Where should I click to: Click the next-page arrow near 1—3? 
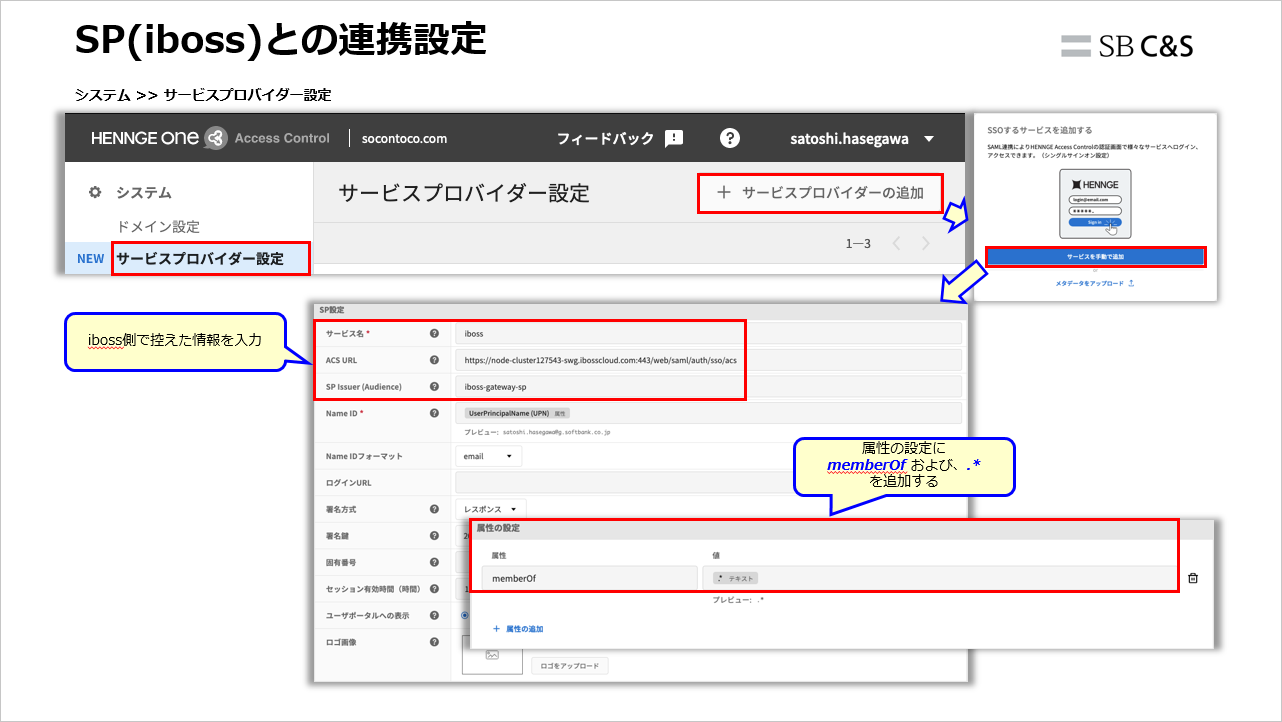click(924, 243)
